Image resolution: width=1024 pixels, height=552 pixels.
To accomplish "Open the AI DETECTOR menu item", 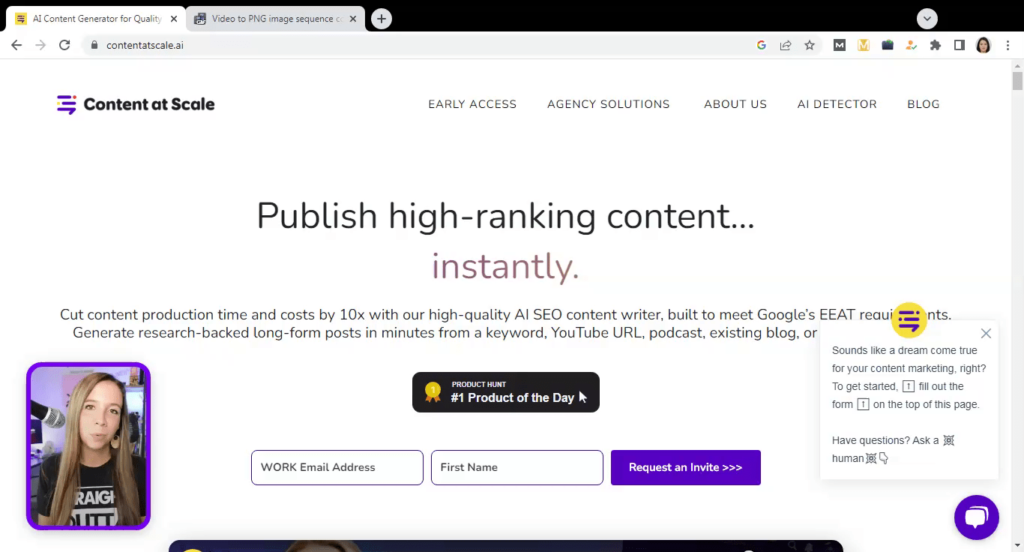I will 837,104.
